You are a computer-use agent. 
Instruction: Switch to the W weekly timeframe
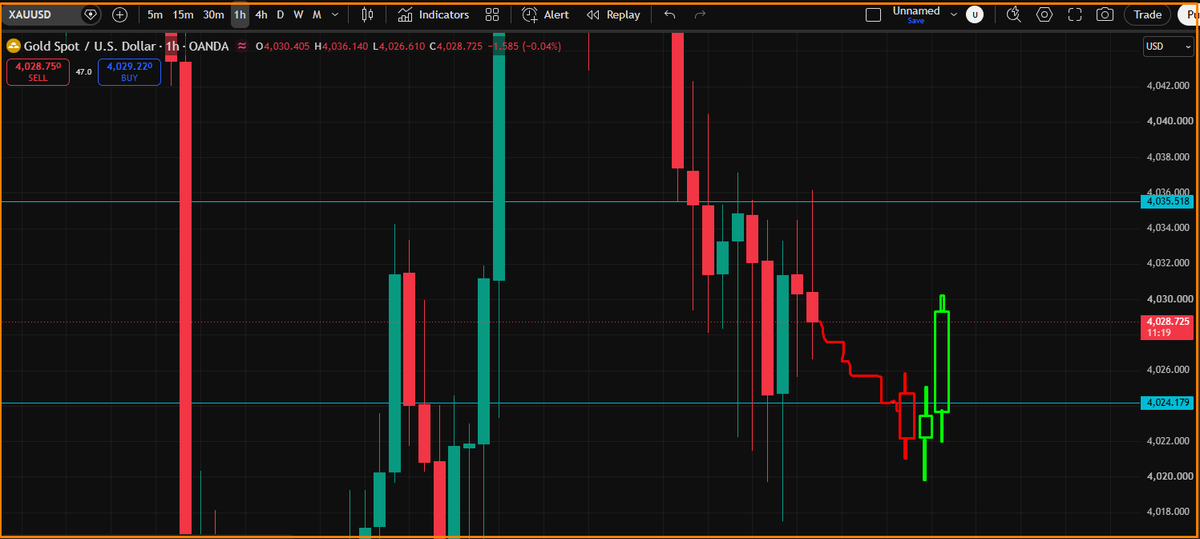[298, 15]
